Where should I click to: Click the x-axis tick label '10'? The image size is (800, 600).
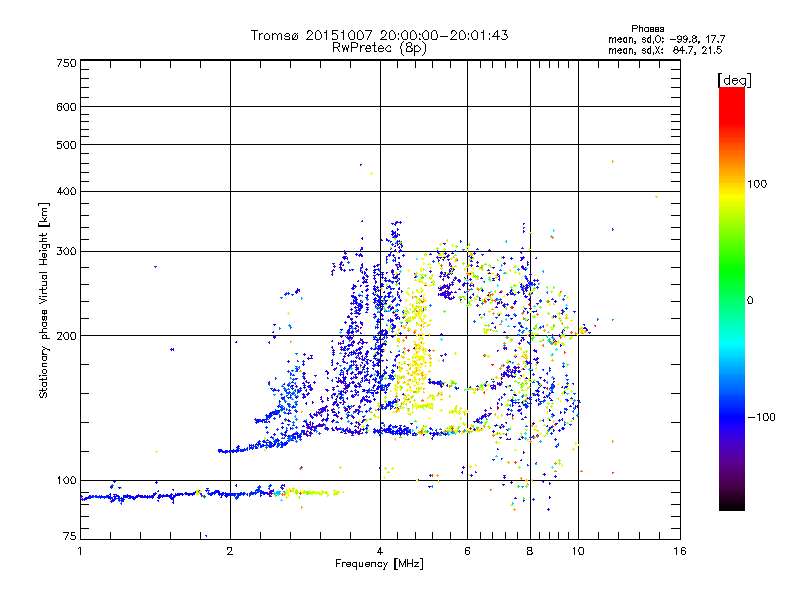[578, 551]
